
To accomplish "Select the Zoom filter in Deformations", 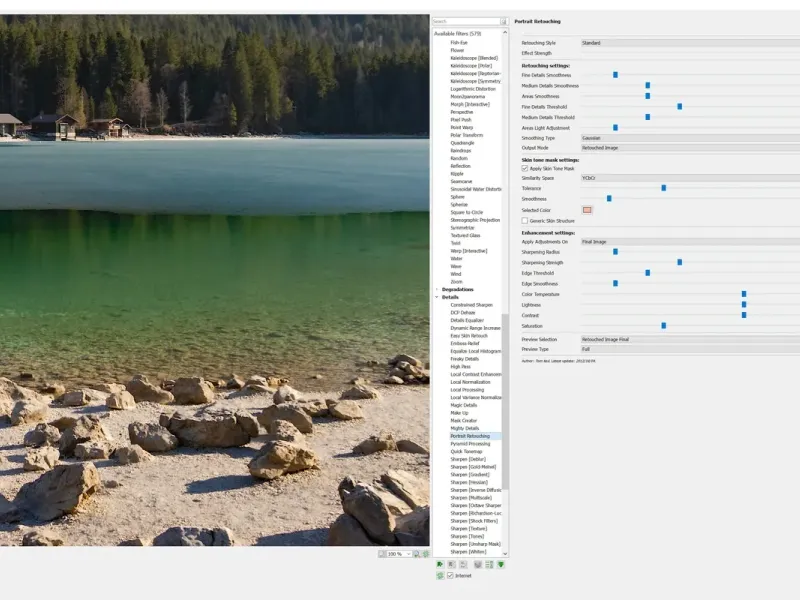I will coord(456,282).
